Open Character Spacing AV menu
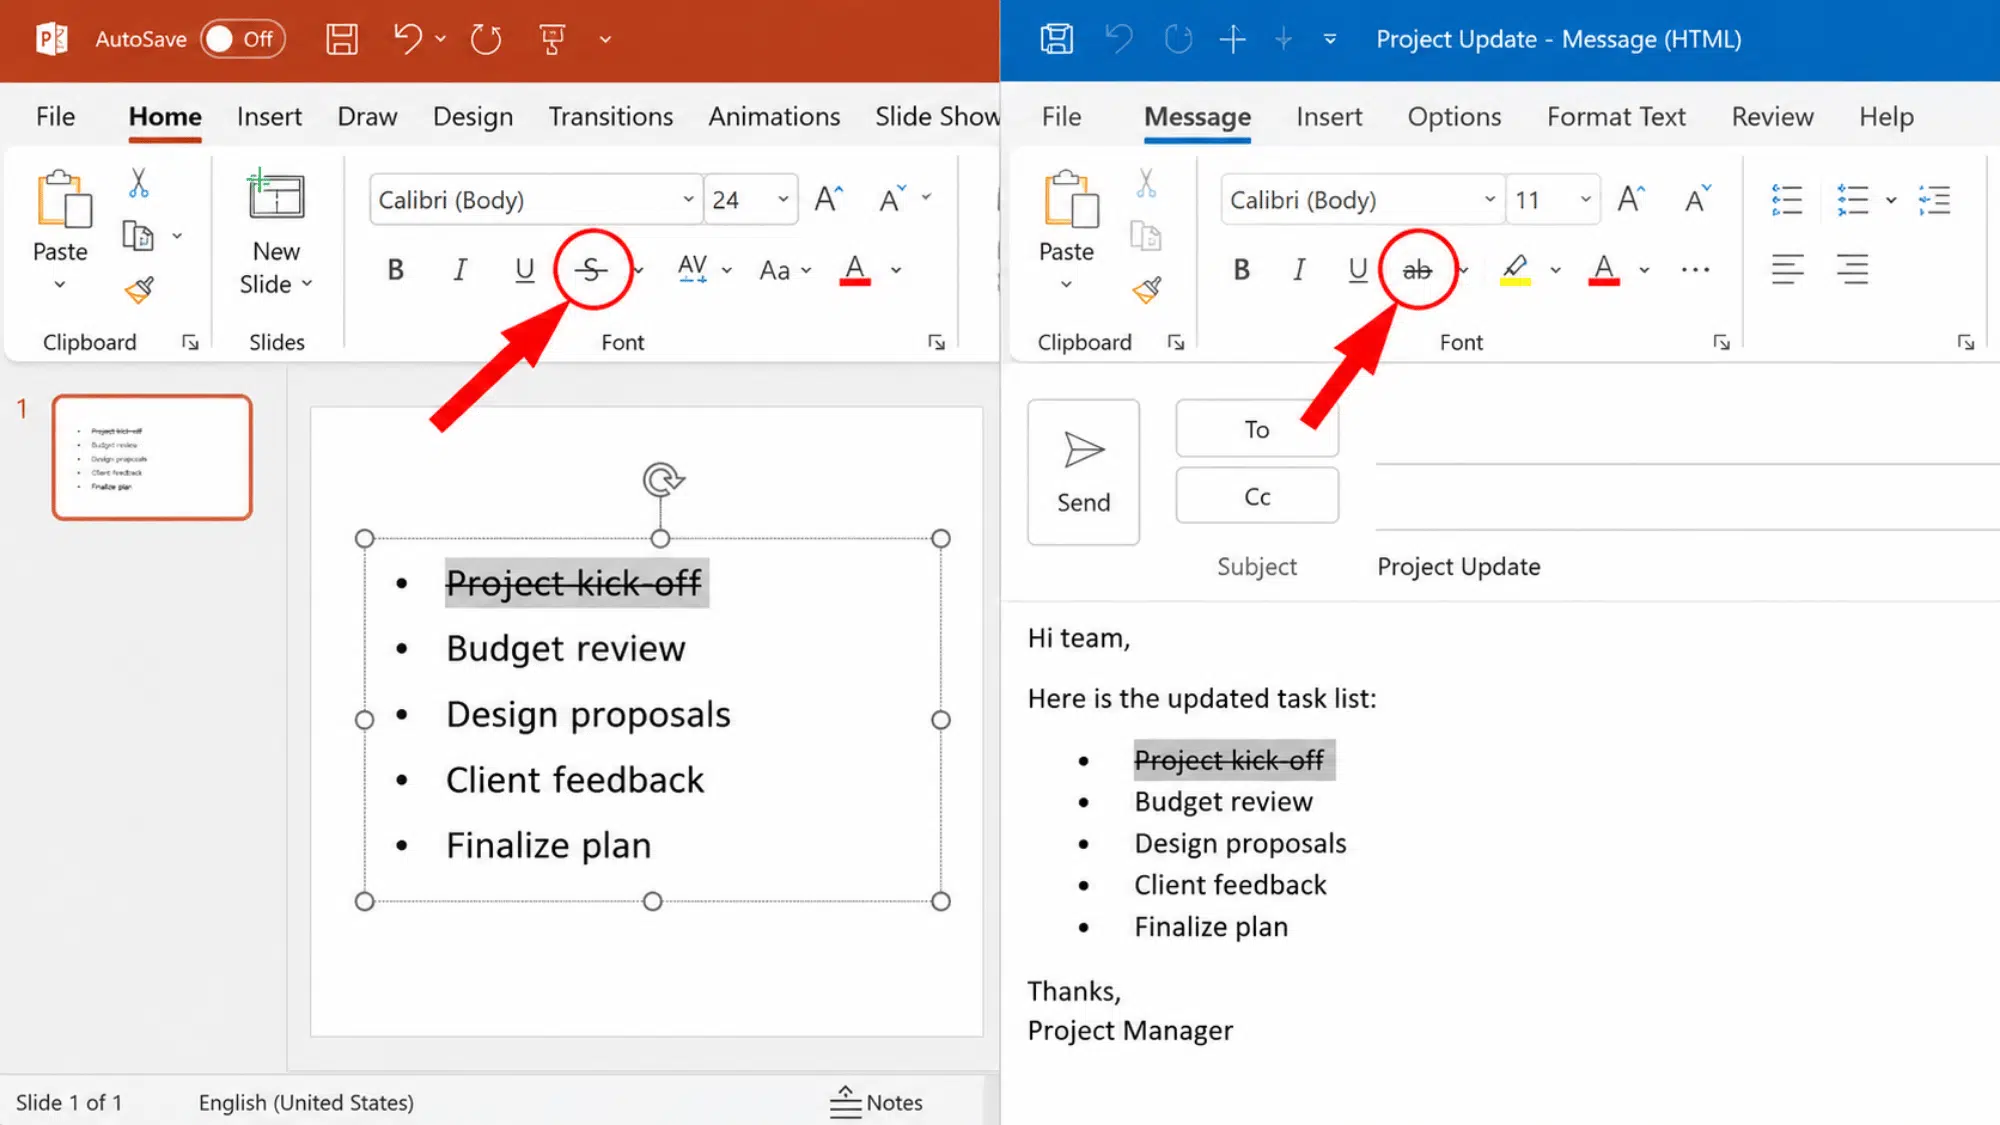This screenshot has height=1125, width=2000. [703, 269]
